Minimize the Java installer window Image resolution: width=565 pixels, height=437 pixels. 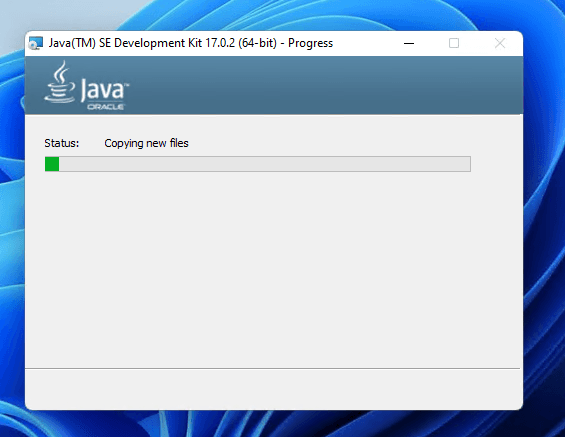pyautogui.click(x=409, y=43)
